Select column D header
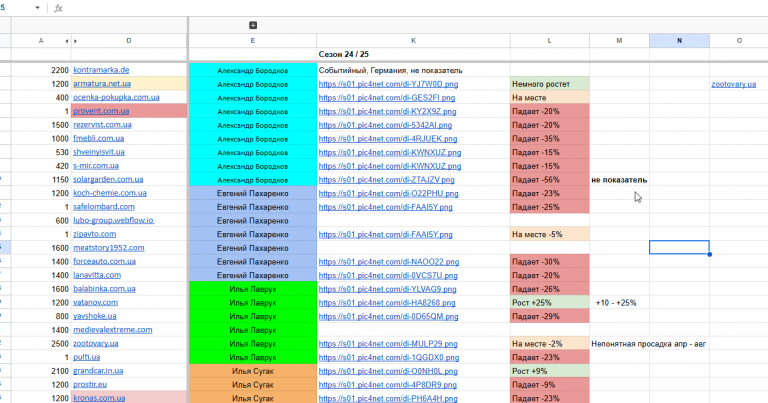This screenshot has width=768, height=403. coord(129,41)
